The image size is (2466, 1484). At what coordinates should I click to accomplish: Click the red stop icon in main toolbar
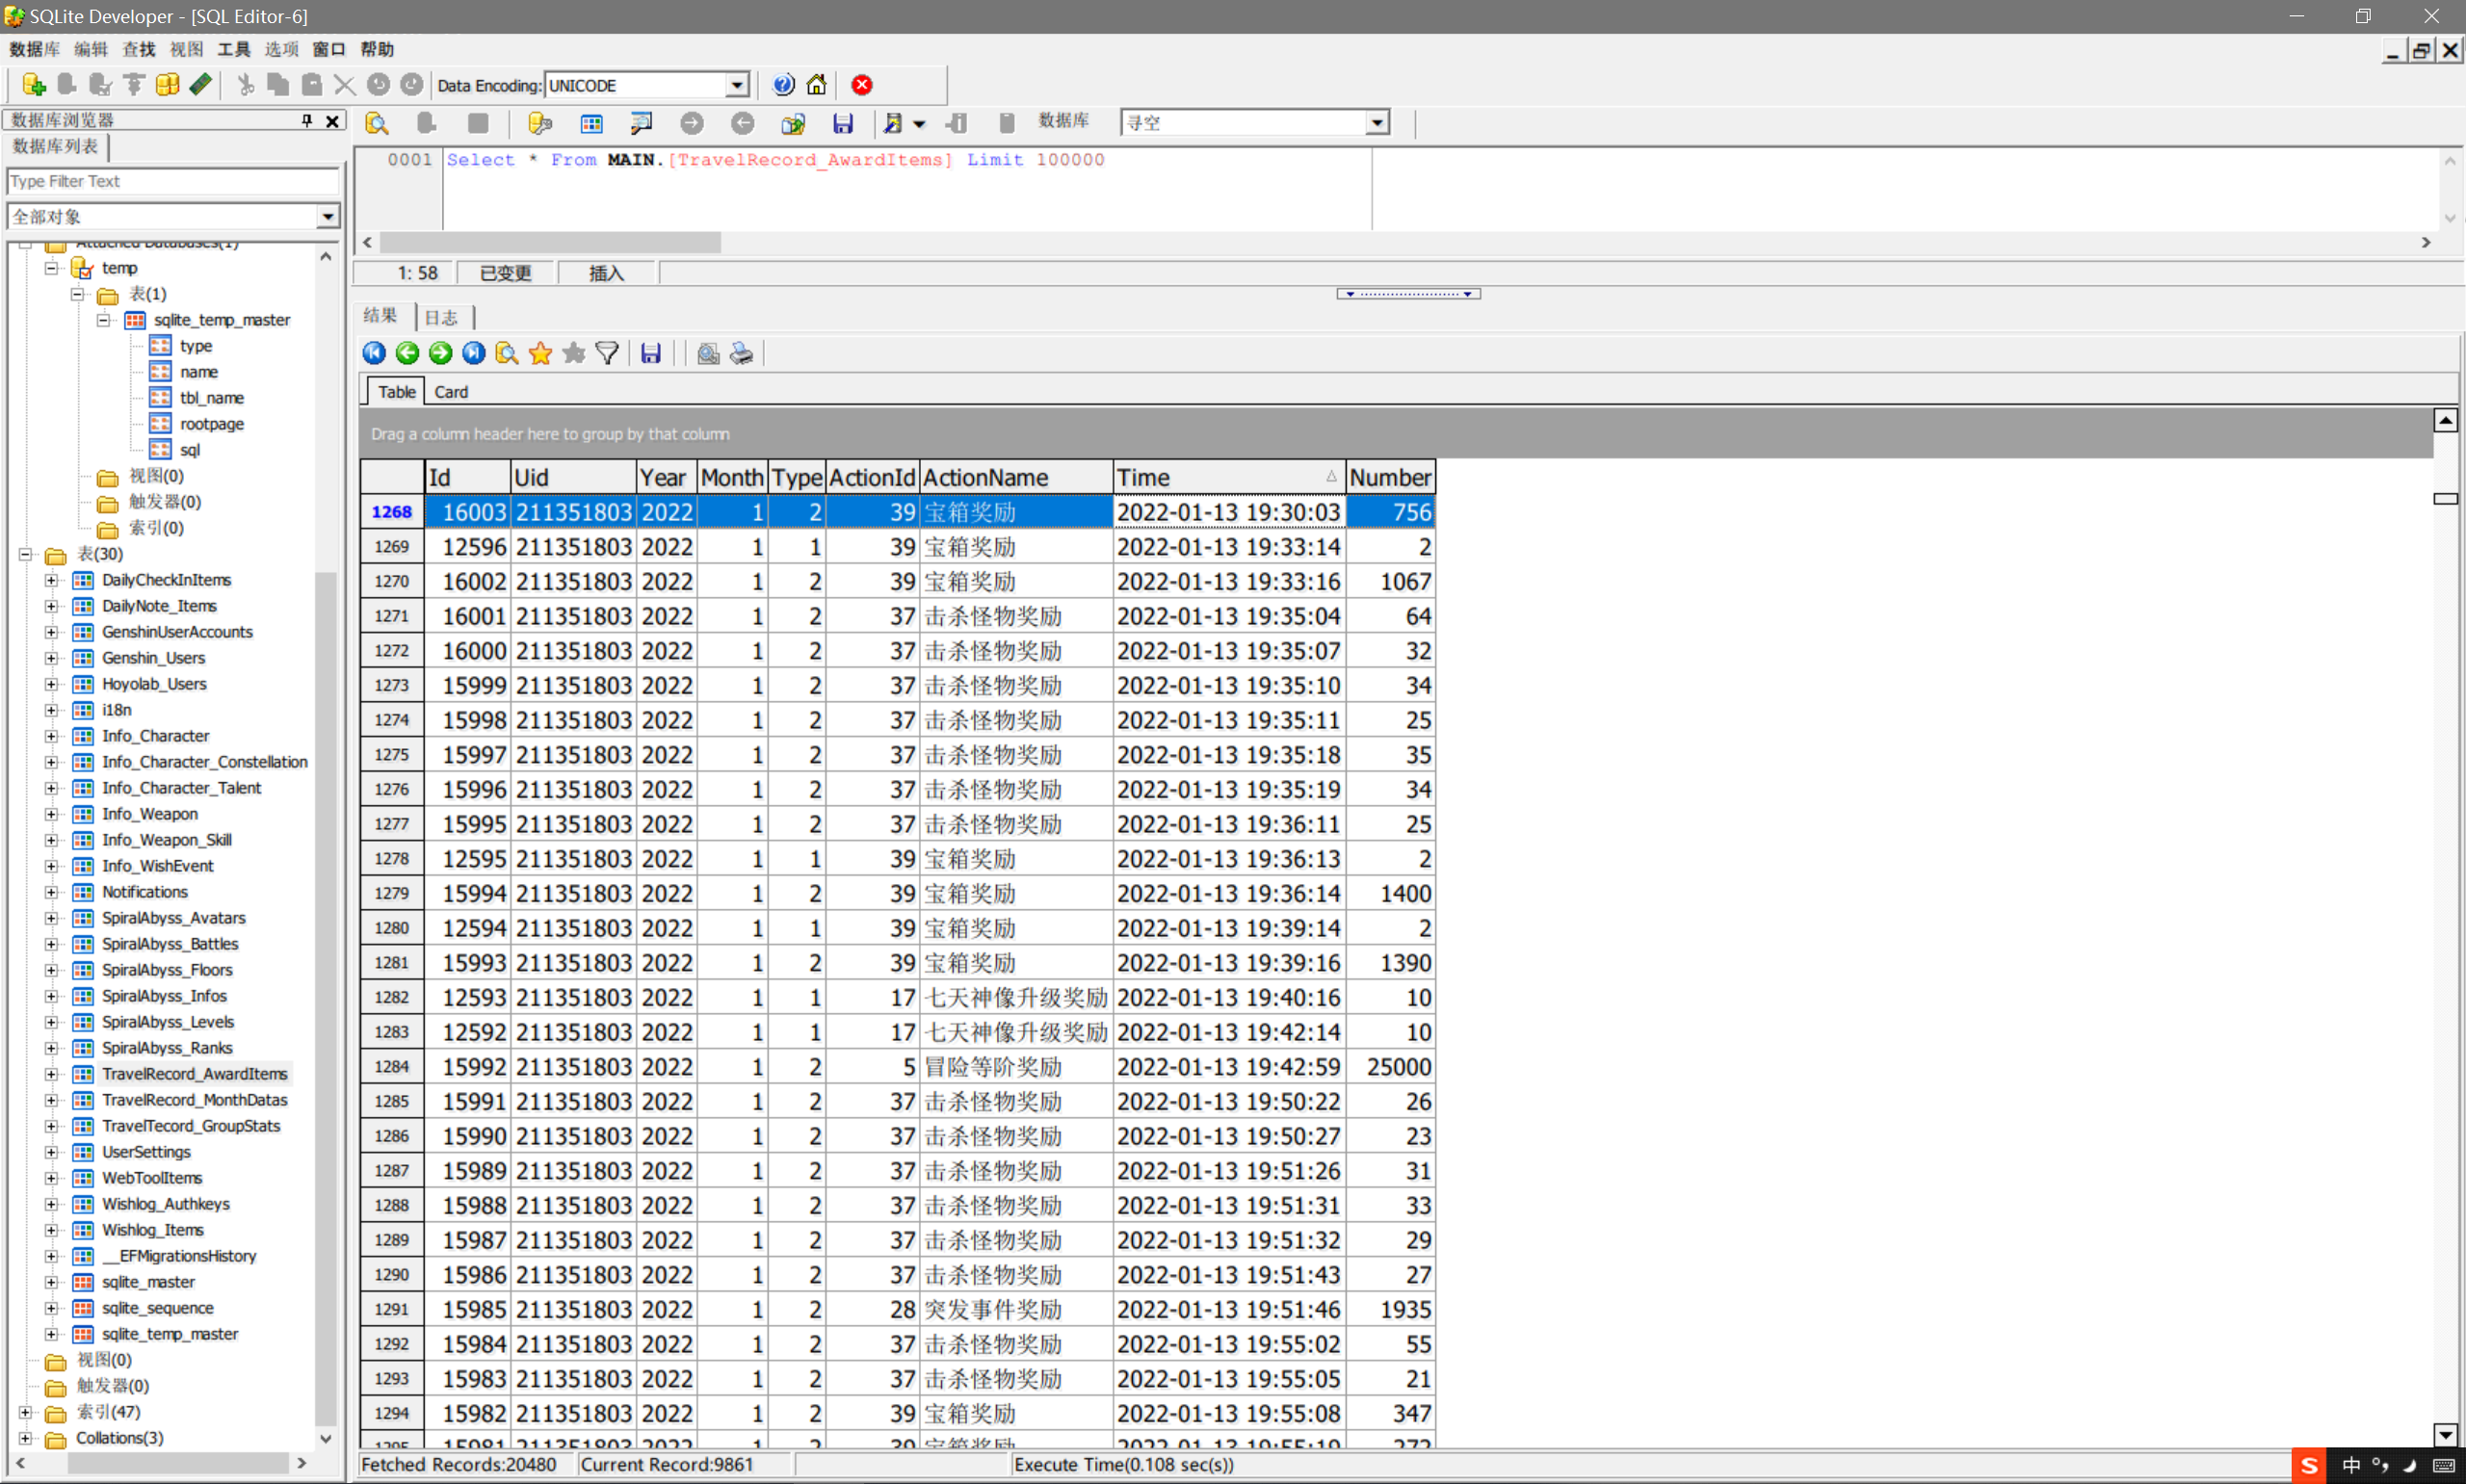862,85
